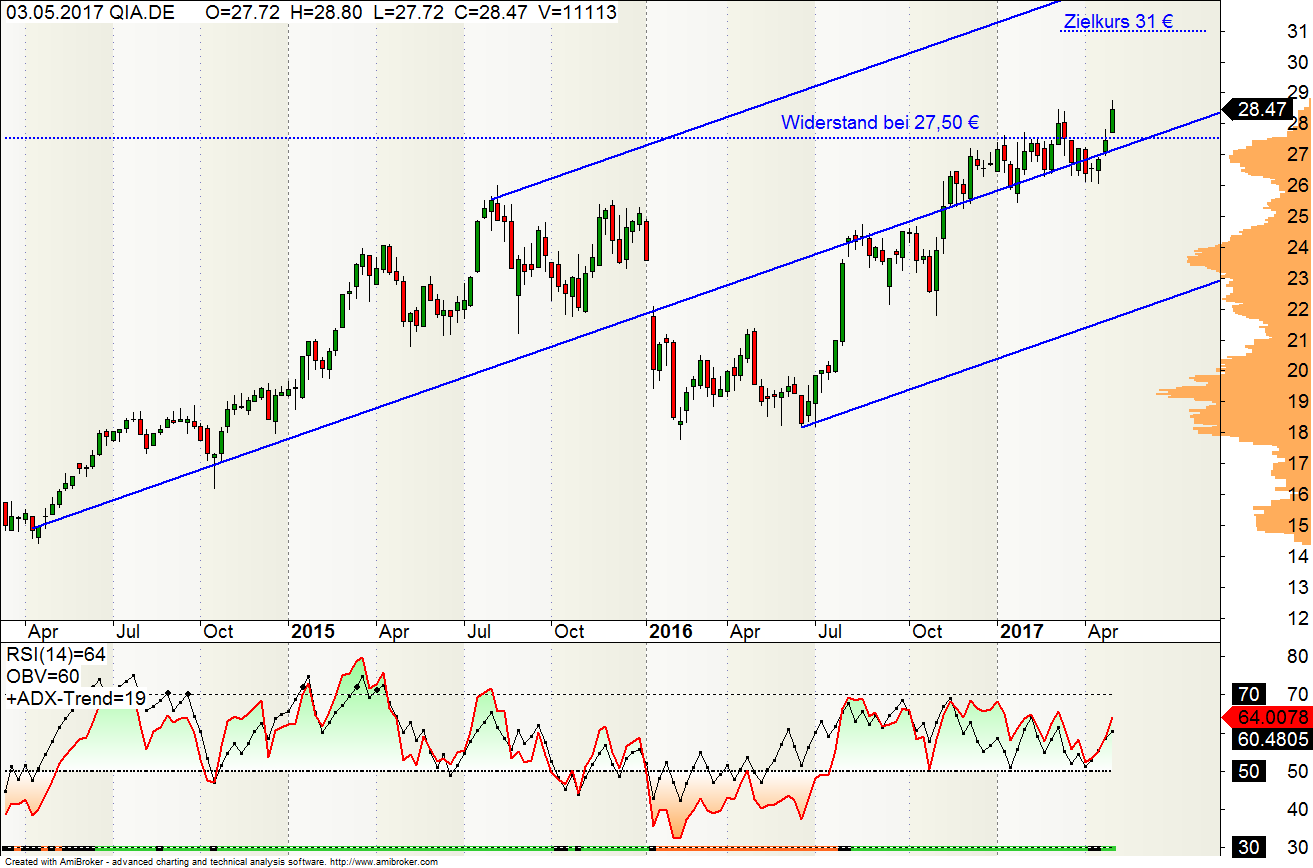The height and width of the screenshot is (868, 1313).
Task: Click the 2017 year marker on time axis
Action: [x=1023, y=631]
